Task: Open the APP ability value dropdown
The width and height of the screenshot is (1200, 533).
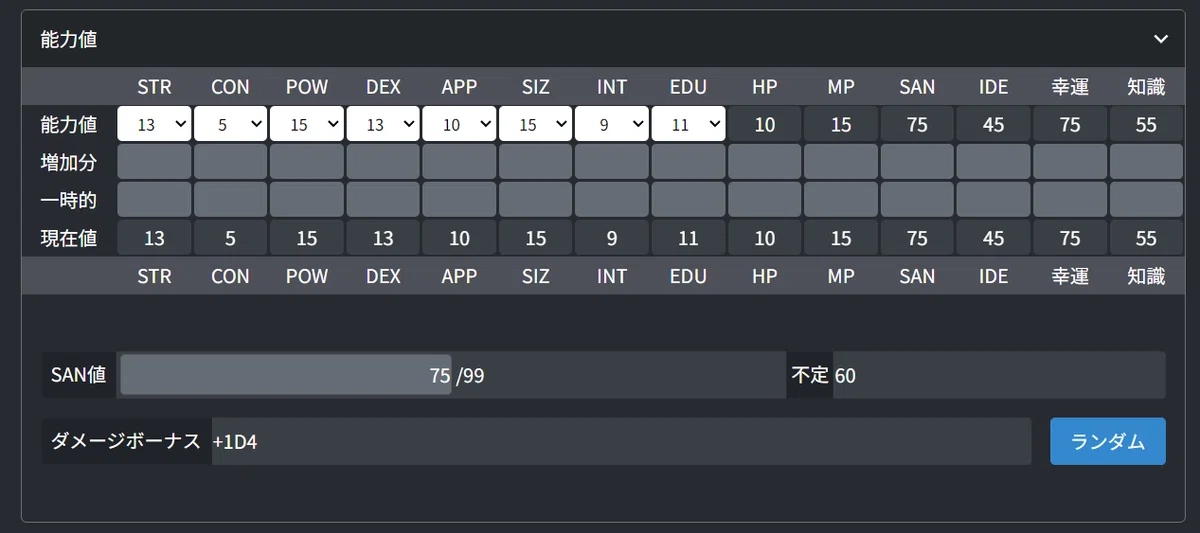Action: tap(459, 124)
